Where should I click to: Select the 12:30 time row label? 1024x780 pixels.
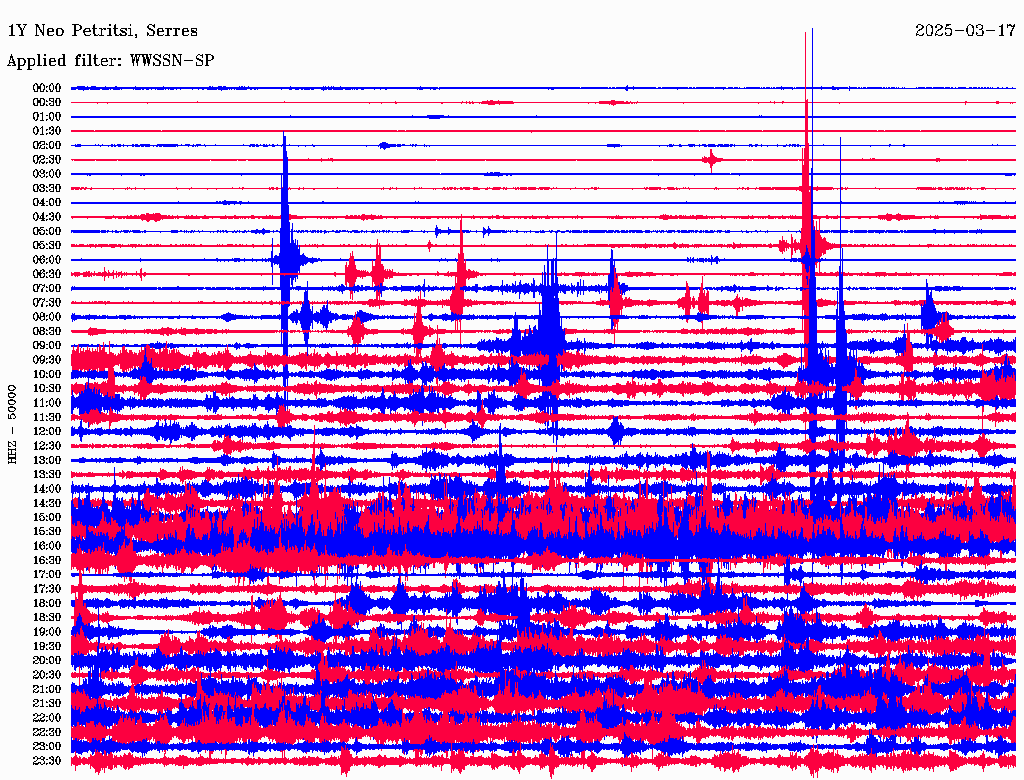[46, 446]
